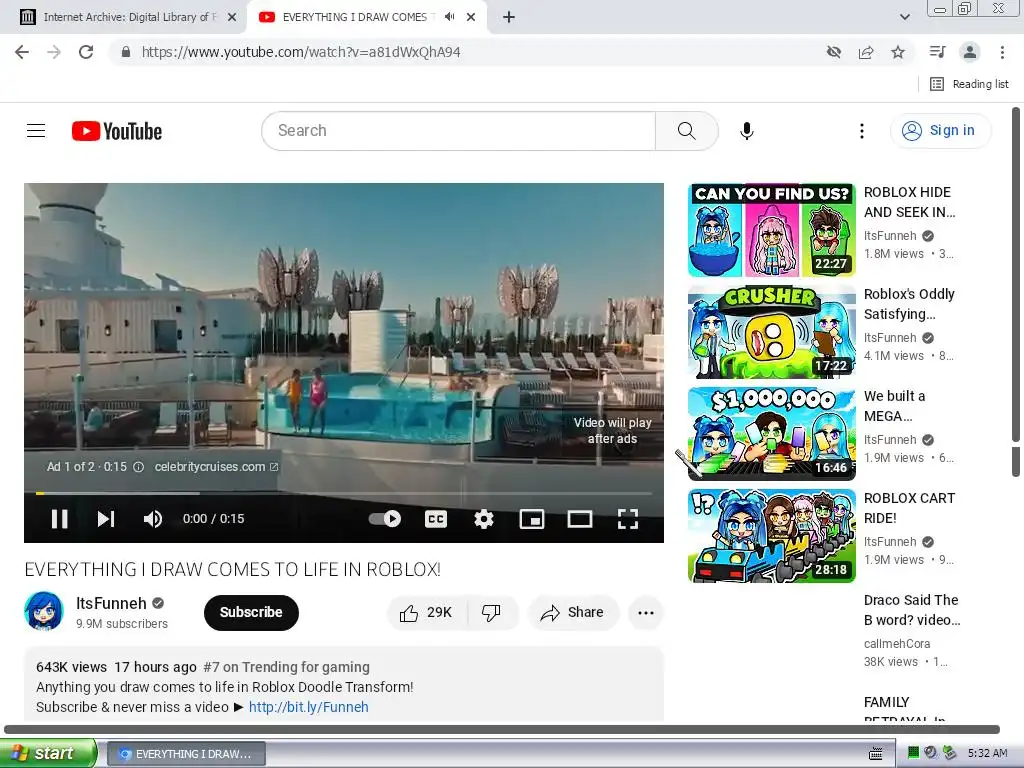
Task: Open the player settings gear
Action: [x=483, y=519]
